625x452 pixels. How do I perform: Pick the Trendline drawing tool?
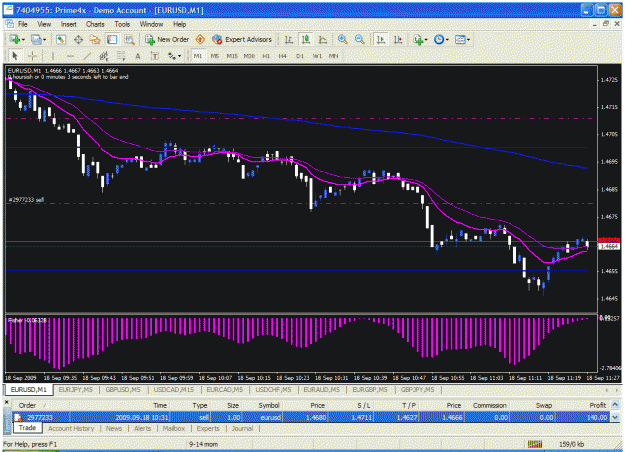point(87,56)
